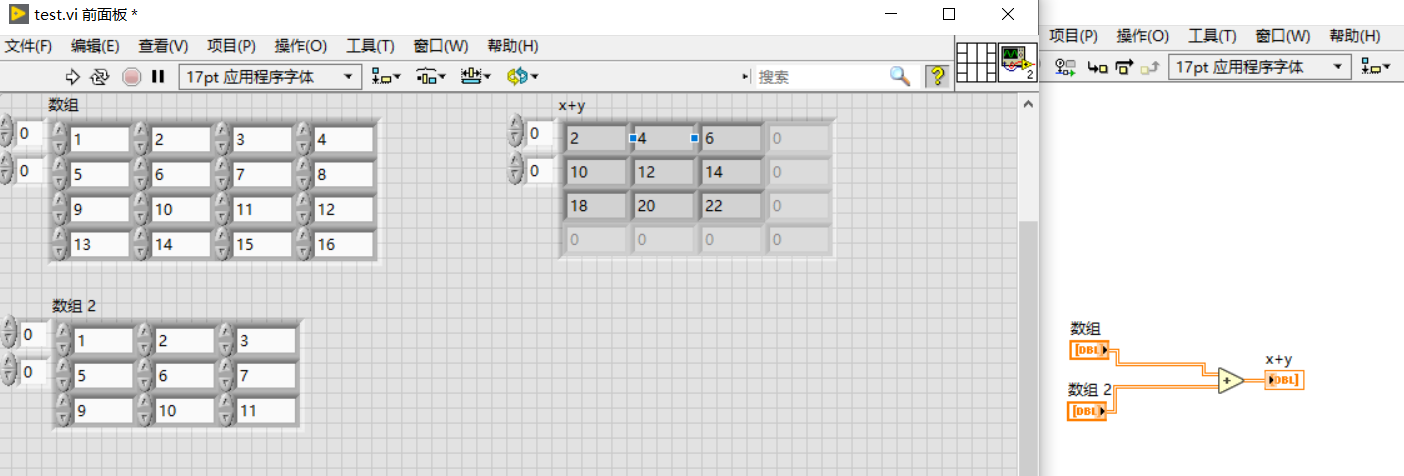Click the 数组 2 label on front panel
Image resolution: width=1404 pixels, height=476 pixels.
pyautogui.click(x=74, y=305)
